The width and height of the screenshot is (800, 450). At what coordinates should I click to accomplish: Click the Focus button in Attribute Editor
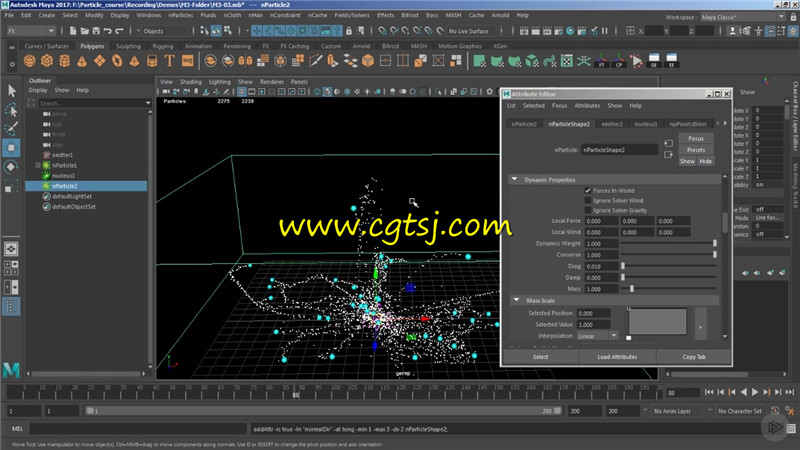click(696, 139)
